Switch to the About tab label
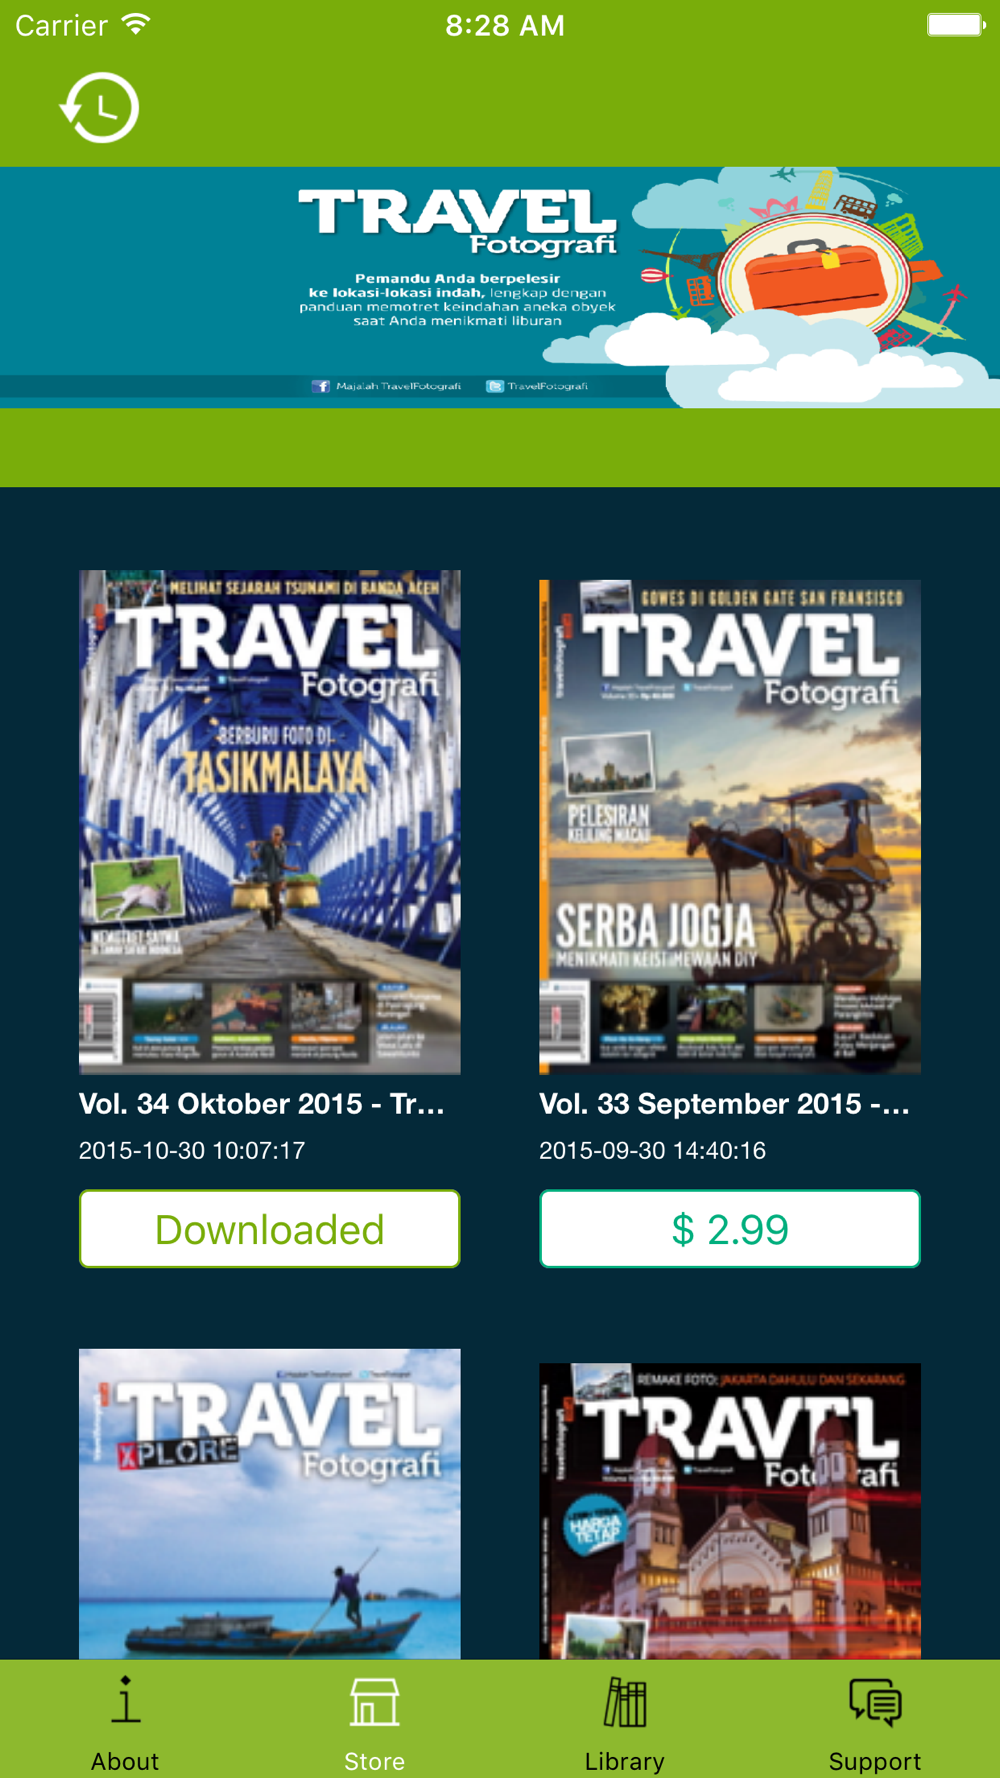The height and width of the screenshot is (1778, 1000). pos(125,1761)
